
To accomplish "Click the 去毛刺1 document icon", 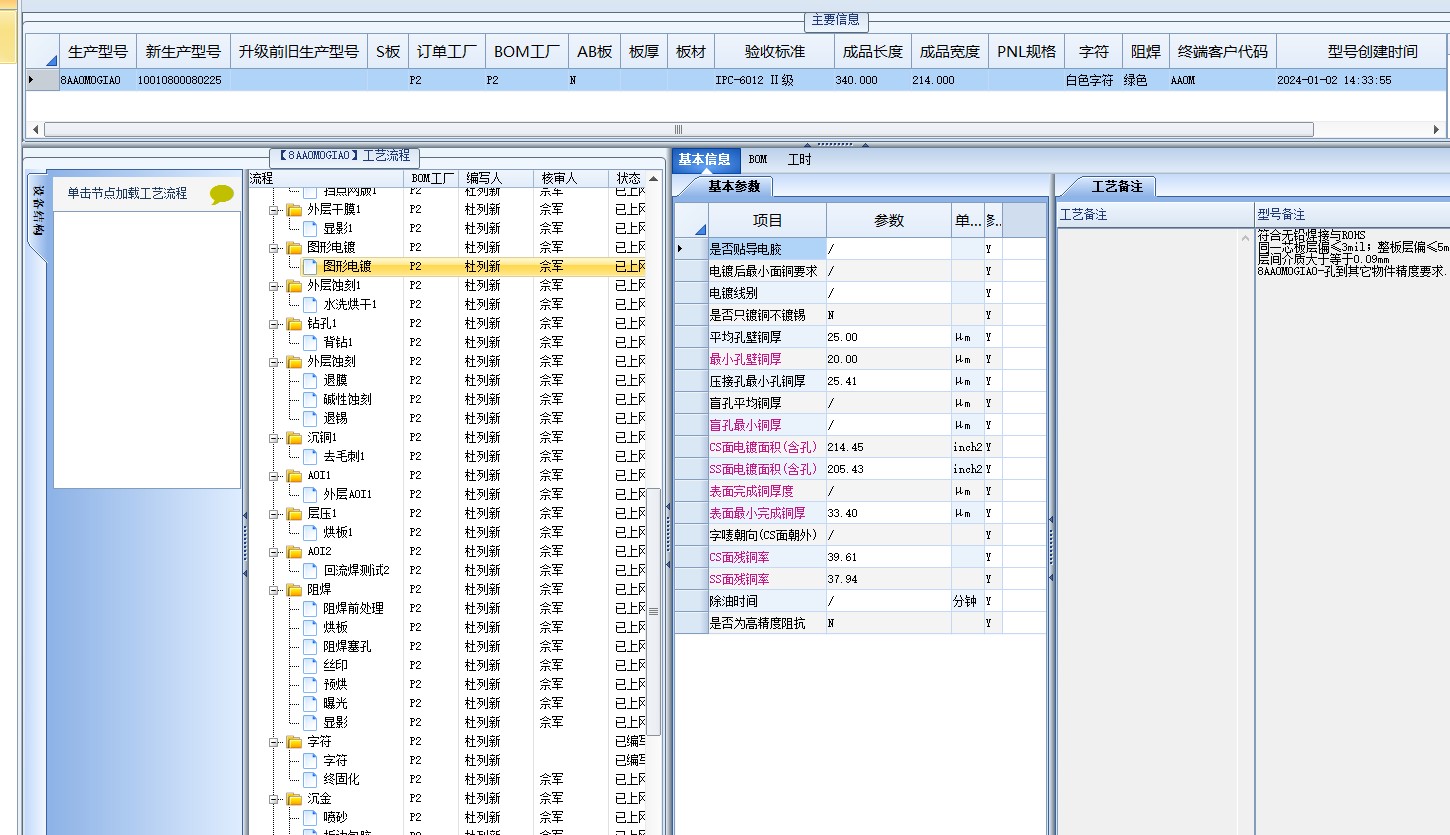I will [310, 457].
